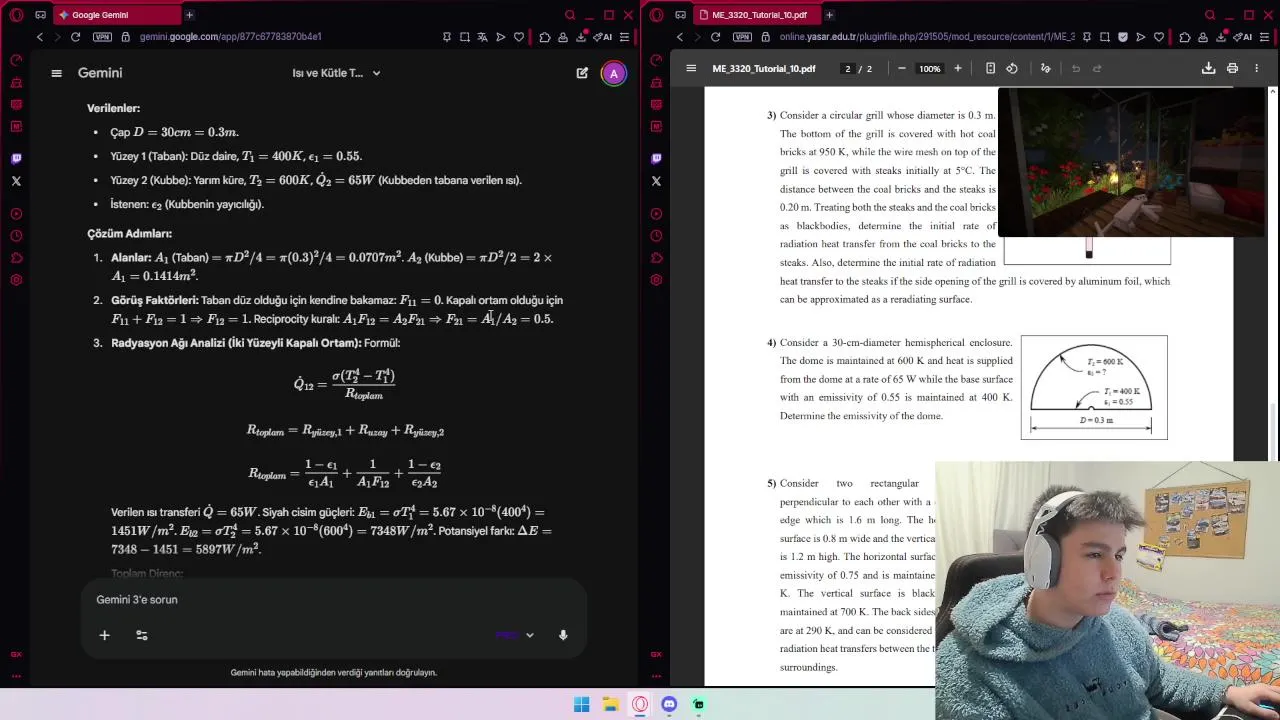The image size is (1280, 720).
Task: Click the PDF page number field
Action: coord(848,69)
